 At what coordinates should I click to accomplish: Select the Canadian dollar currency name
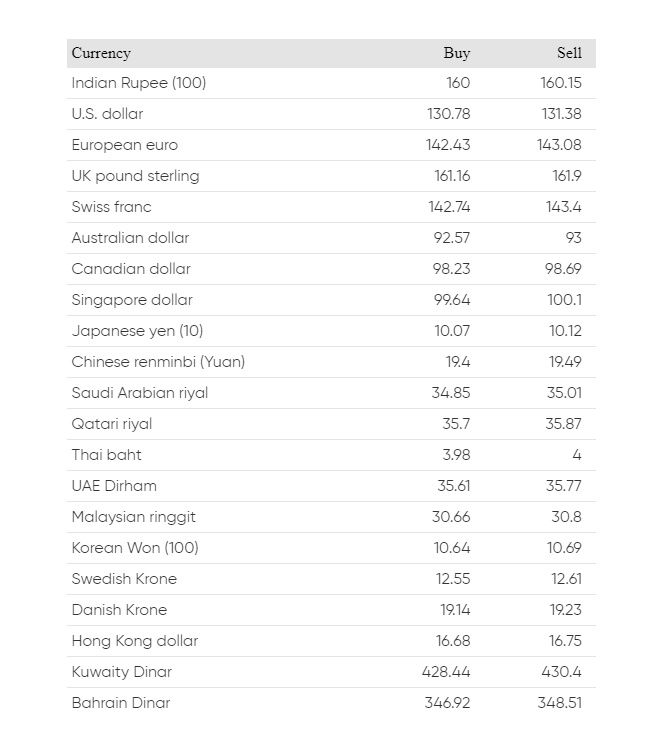(x=131, y=269)
